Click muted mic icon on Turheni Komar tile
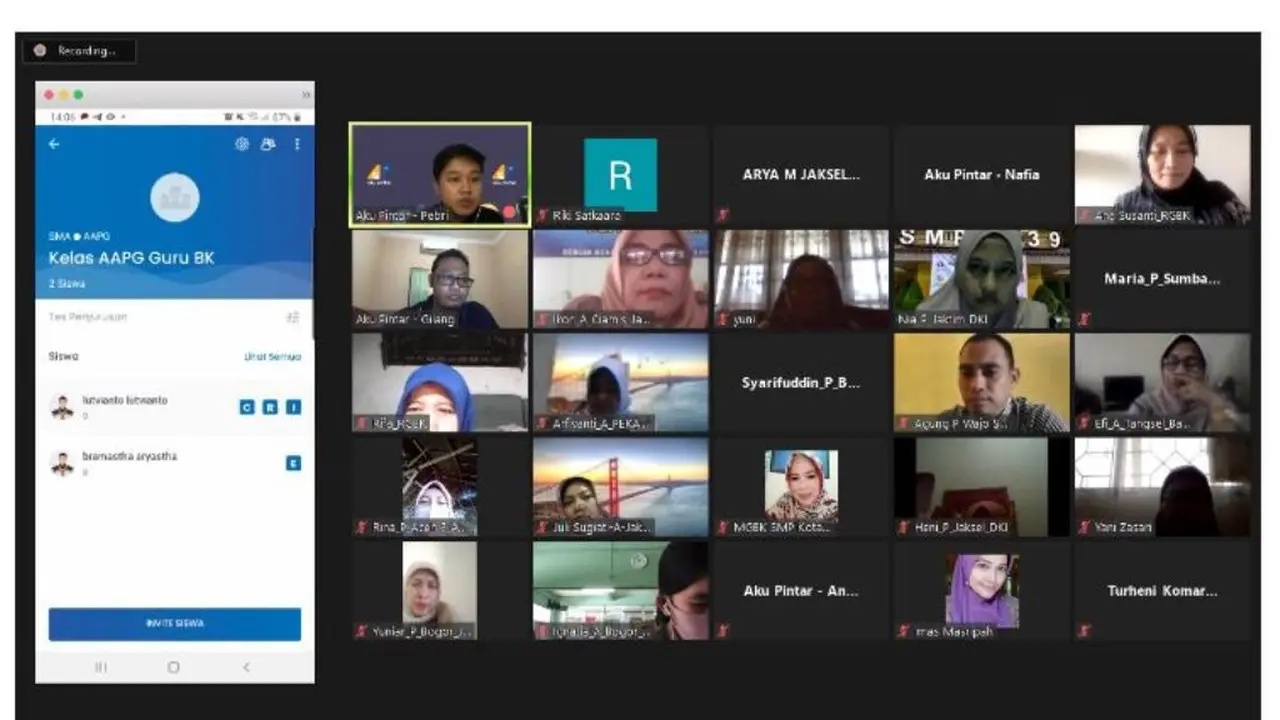The width and height of the screenshot is (1280, 720). click(1085, 631)
